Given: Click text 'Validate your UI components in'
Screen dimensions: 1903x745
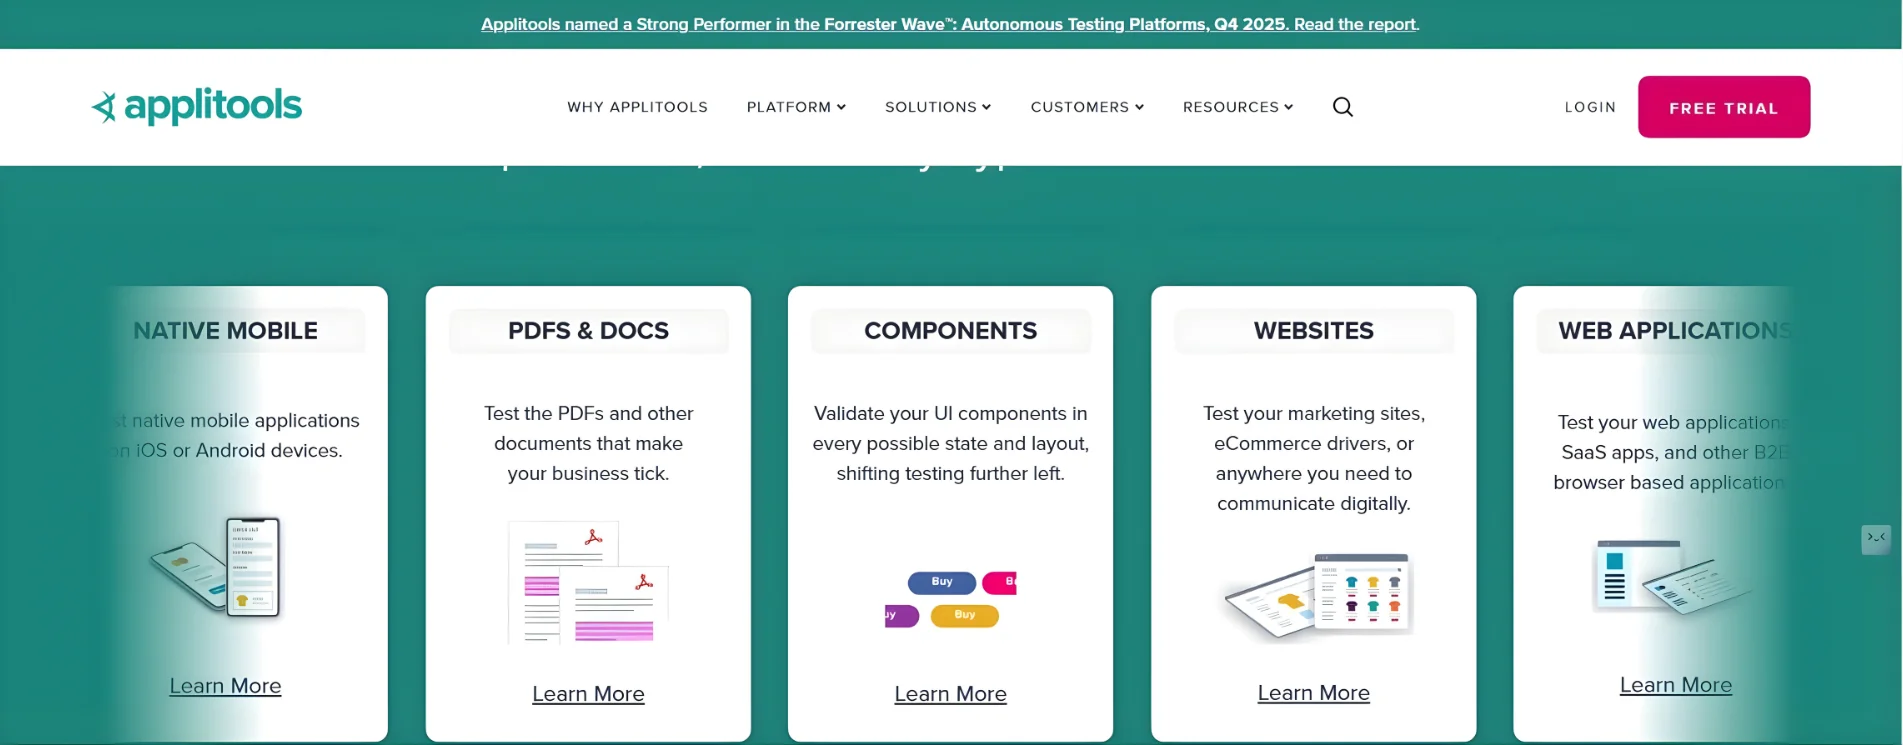Looking at the screenshot, I should point(950,413).
